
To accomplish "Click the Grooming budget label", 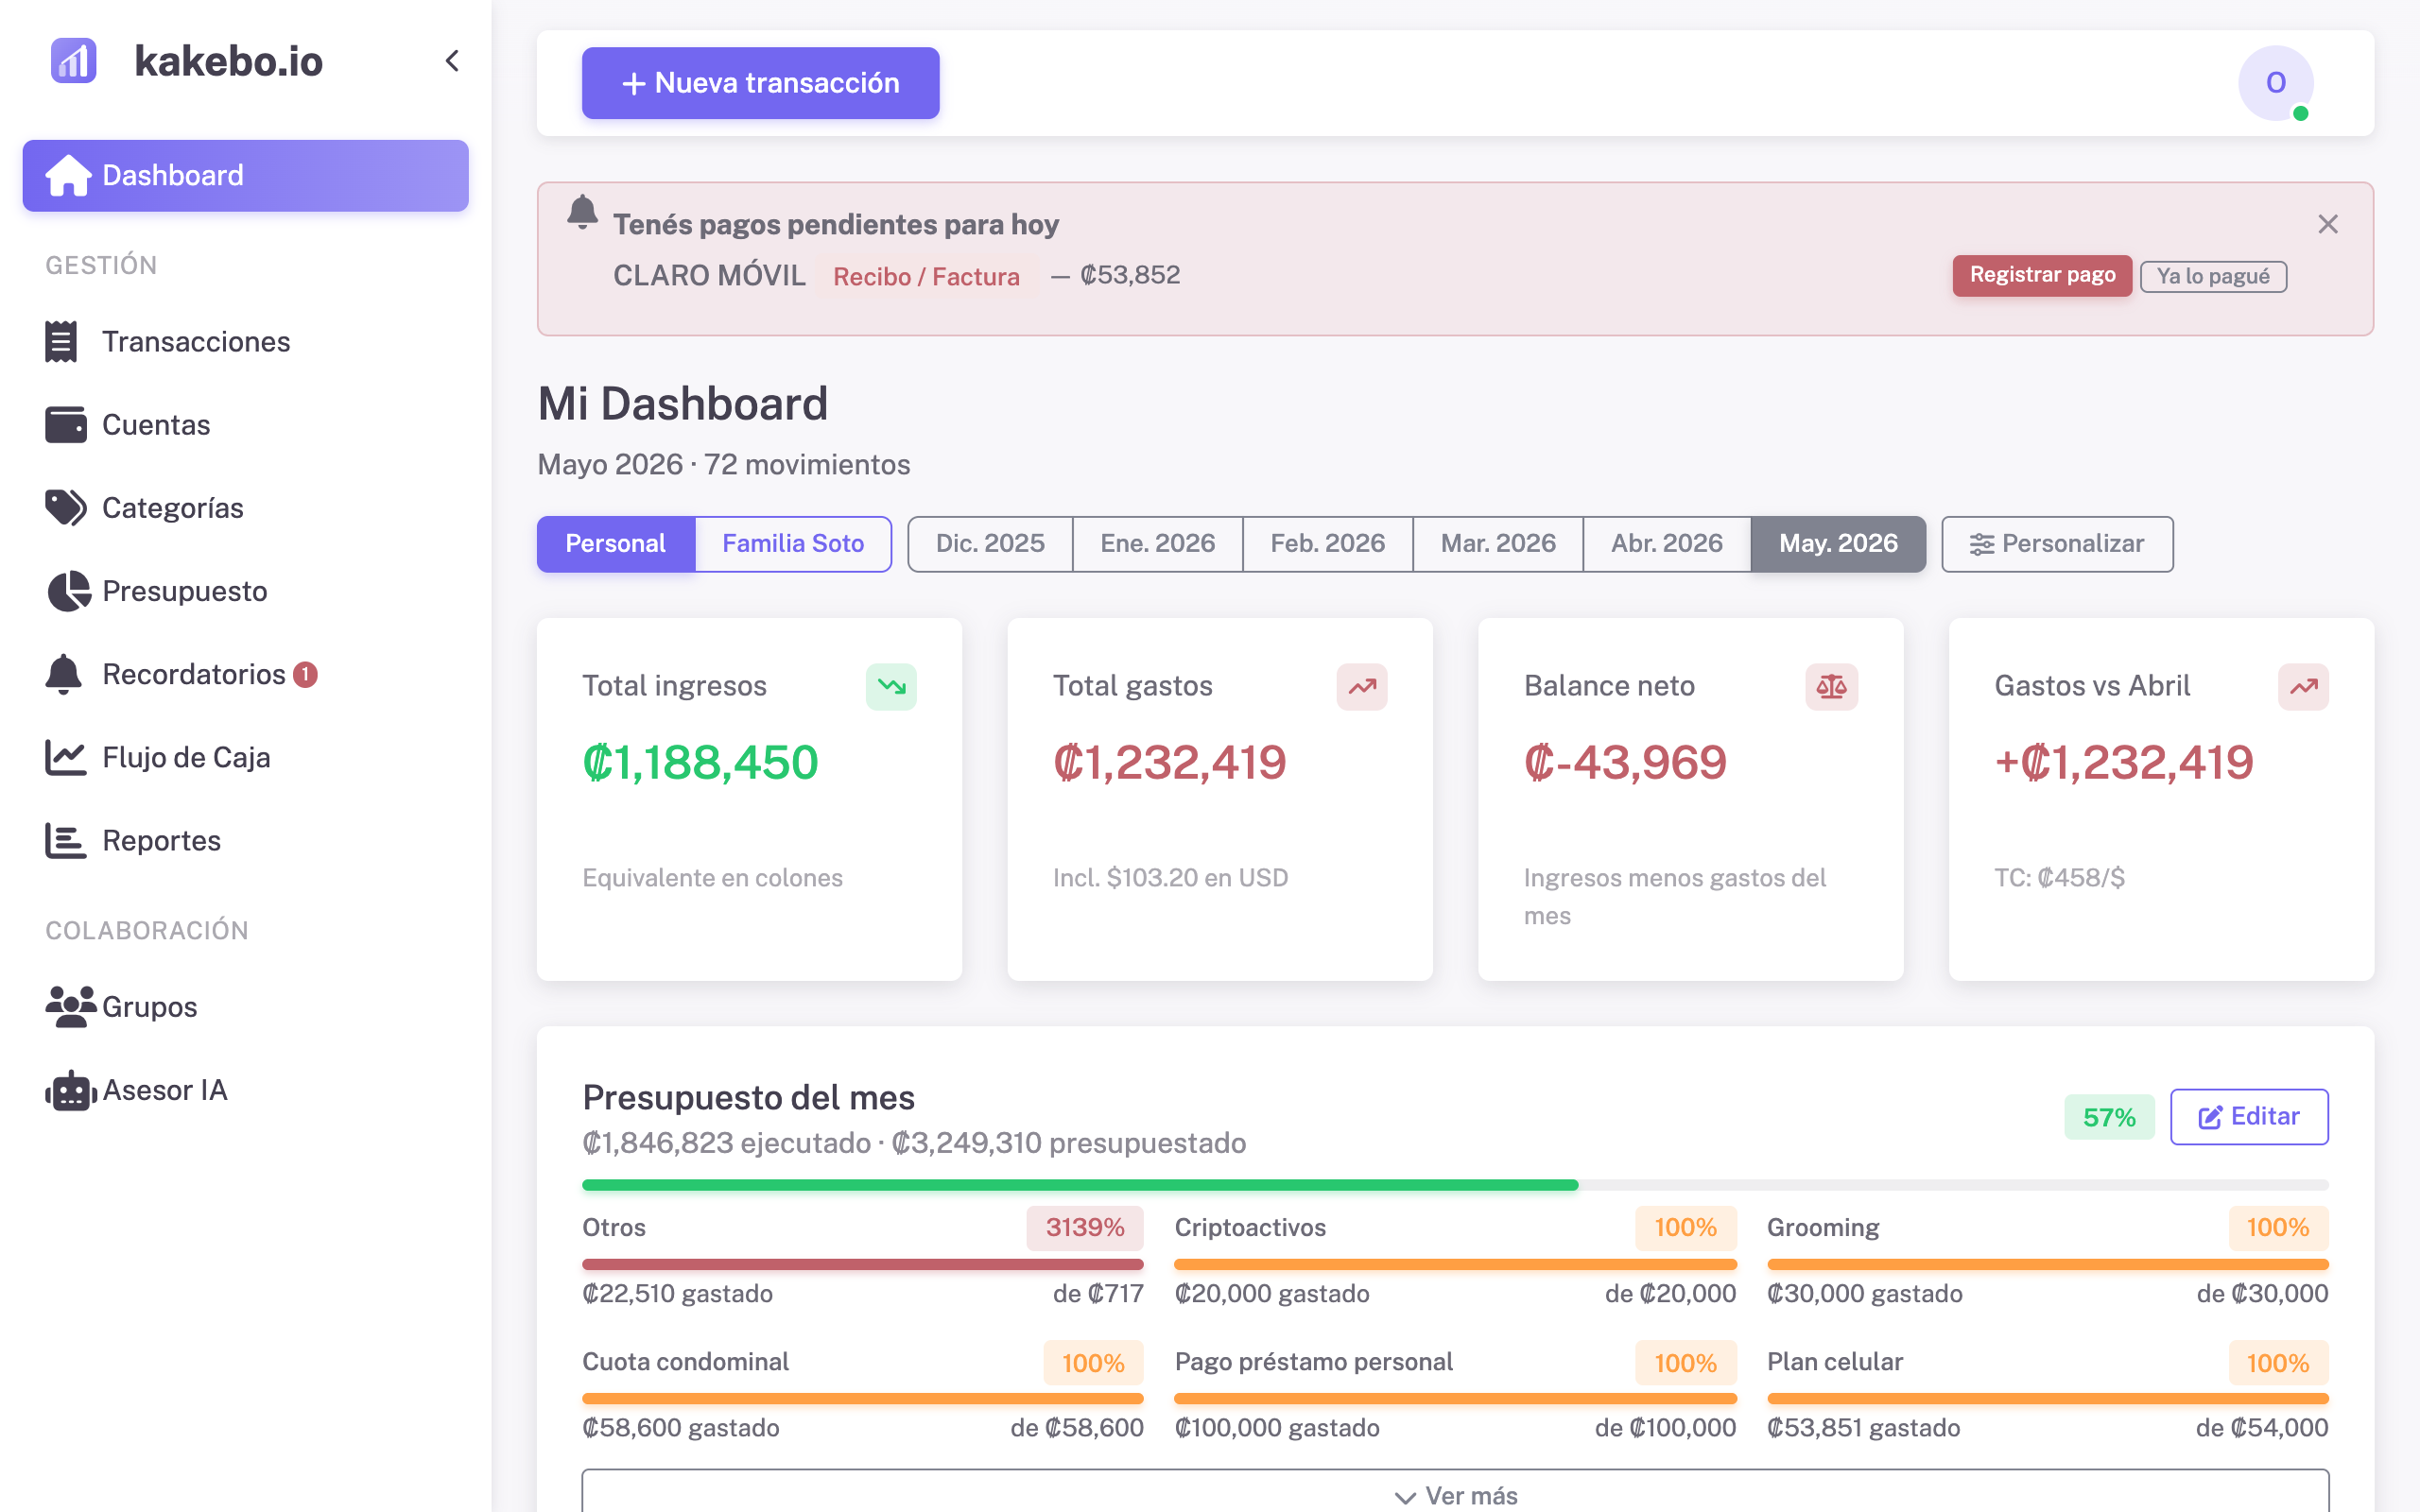I will click(x=1823, y=1227).
